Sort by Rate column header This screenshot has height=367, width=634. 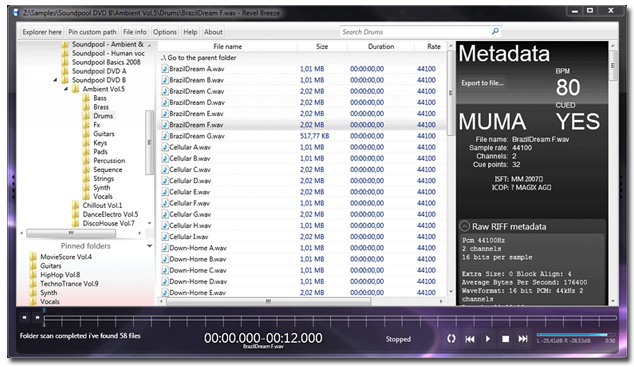434,46
